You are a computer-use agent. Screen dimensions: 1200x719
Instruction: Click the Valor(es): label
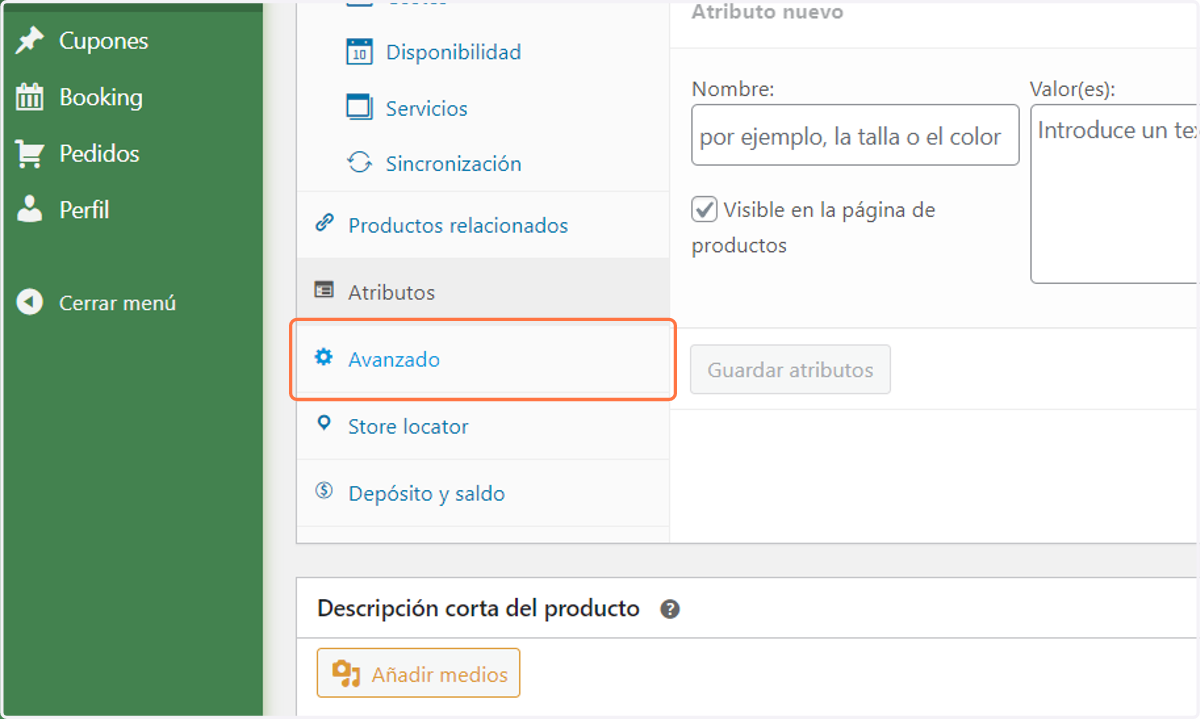[x=1072, y=89]
